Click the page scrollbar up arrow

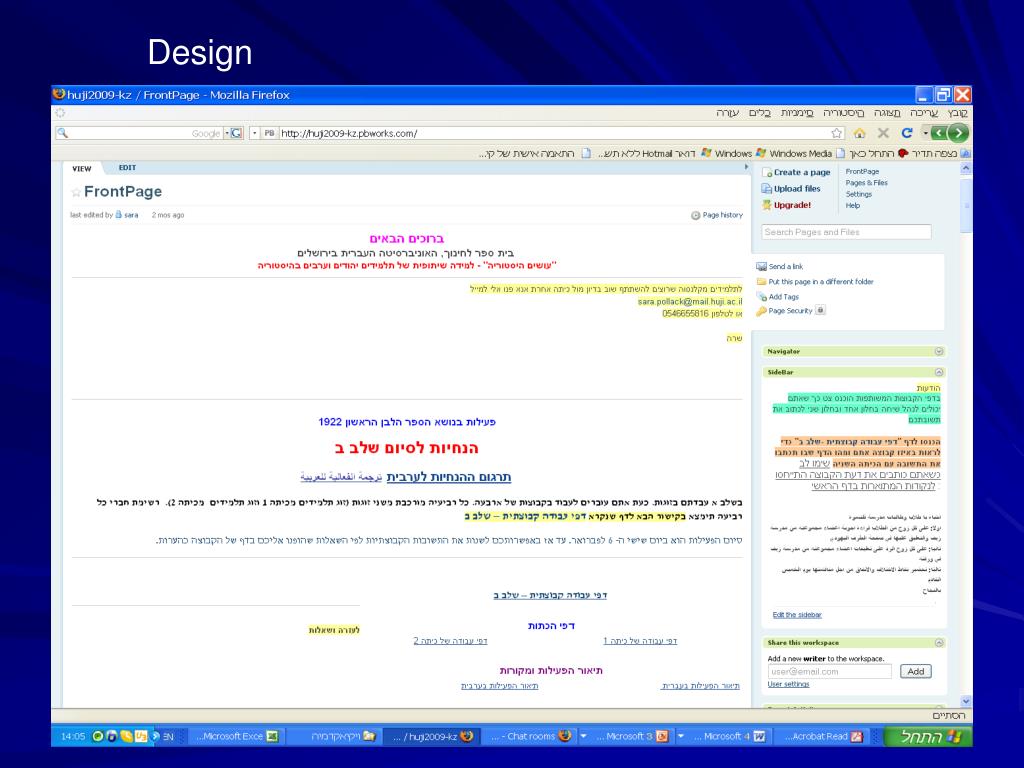(967, 168)
